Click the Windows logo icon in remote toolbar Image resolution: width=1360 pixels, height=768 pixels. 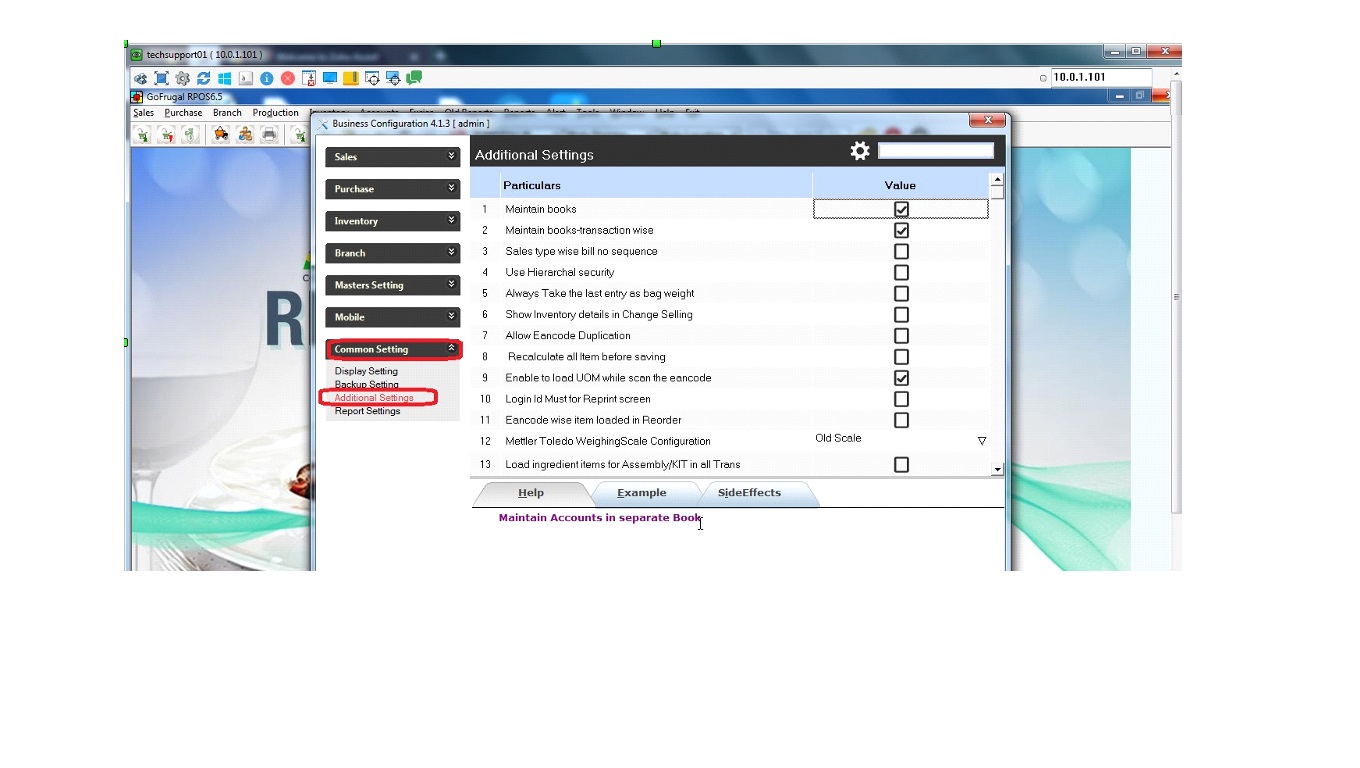(225, 78)
